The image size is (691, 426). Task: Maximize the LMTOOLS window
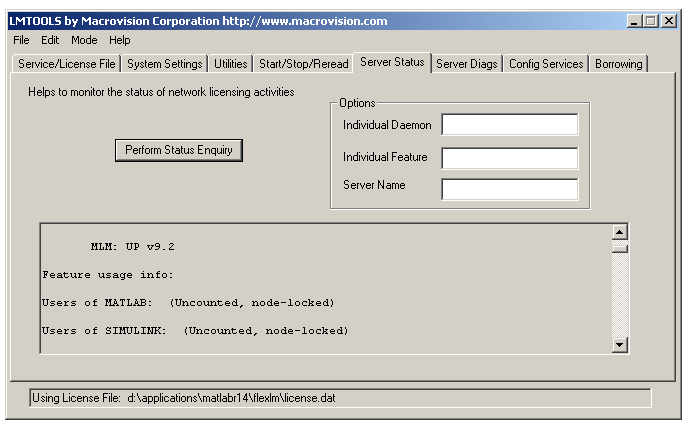(651, 21)
